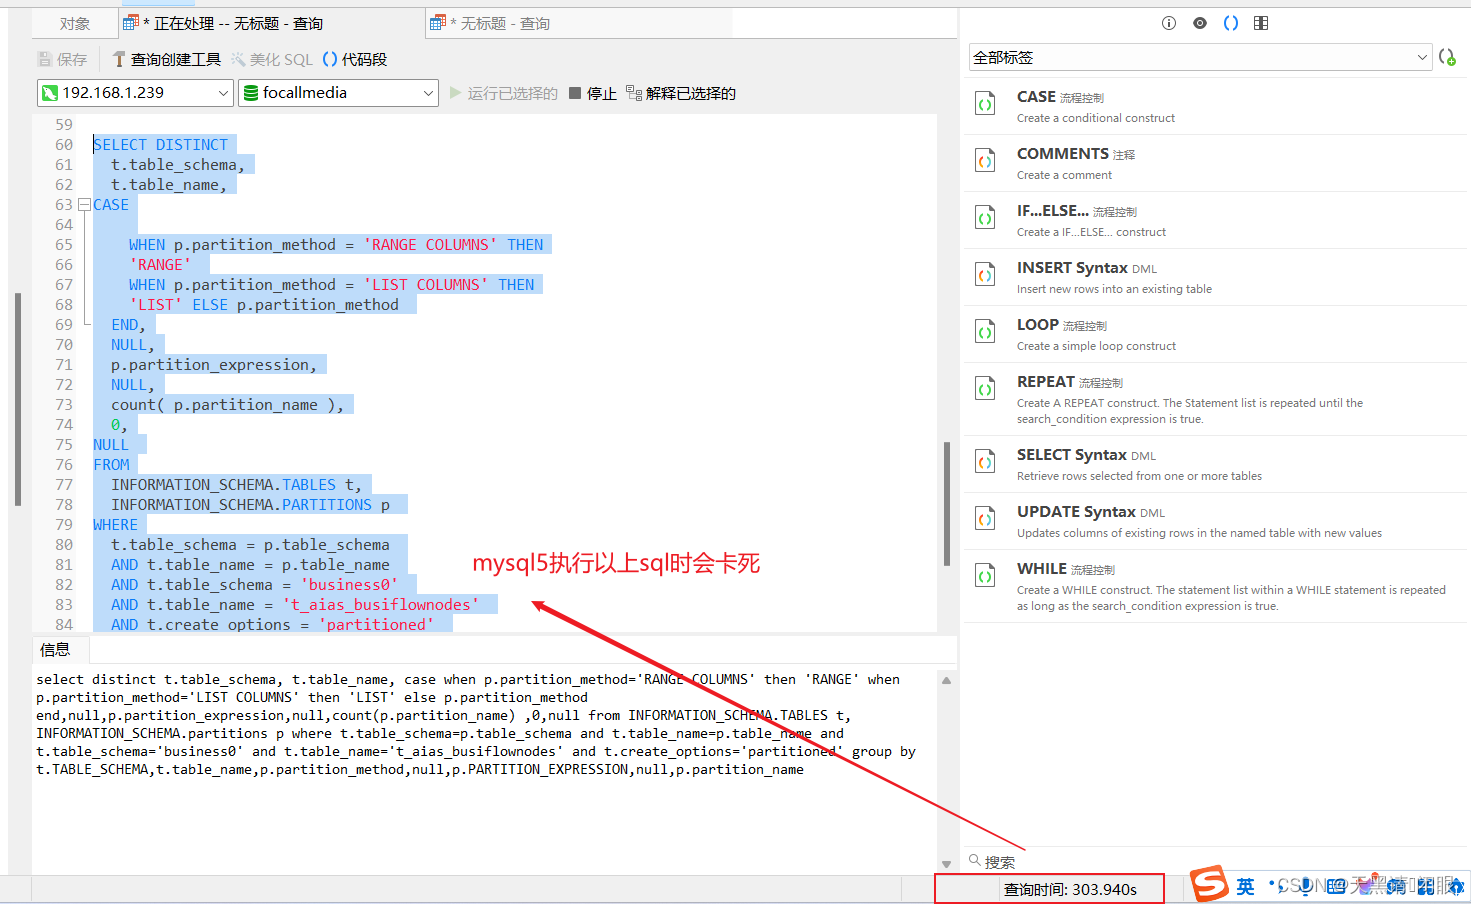Select the INSERT Syntax snippet entry
Viewport: 1471px width, 904px height.
pos(1215,277)
